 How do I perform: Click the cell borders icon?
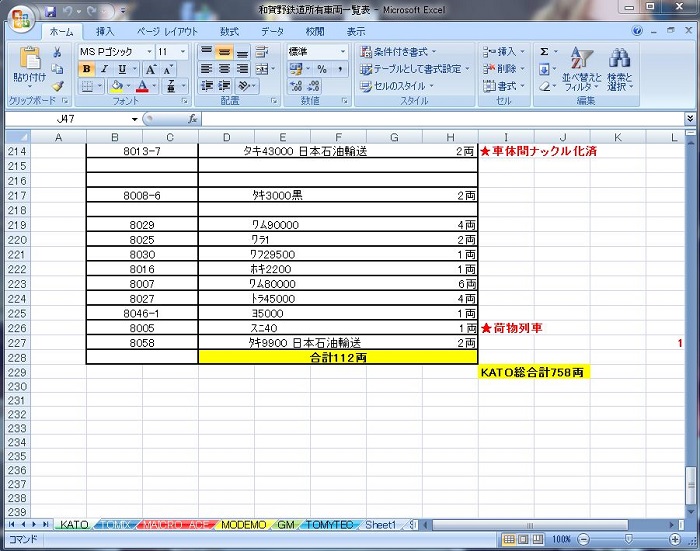point(88,86)
